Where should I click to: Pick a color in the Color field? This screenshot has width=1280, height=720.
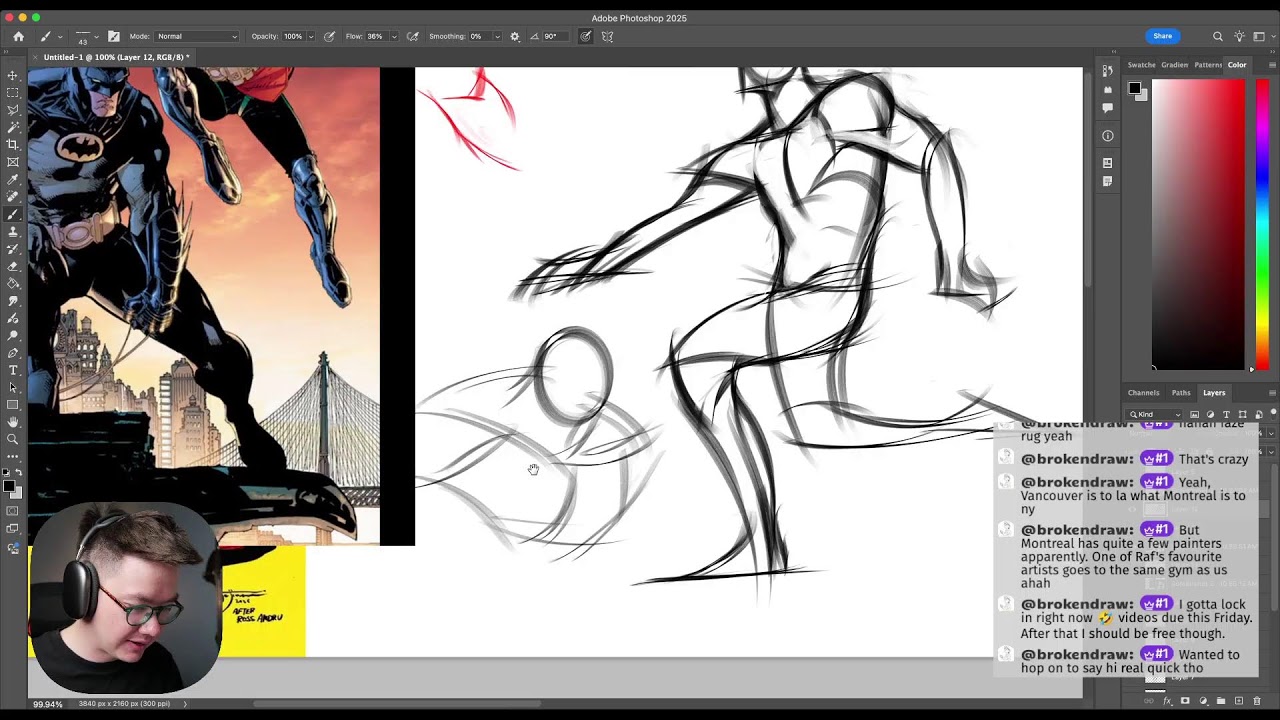point(1198,224)
